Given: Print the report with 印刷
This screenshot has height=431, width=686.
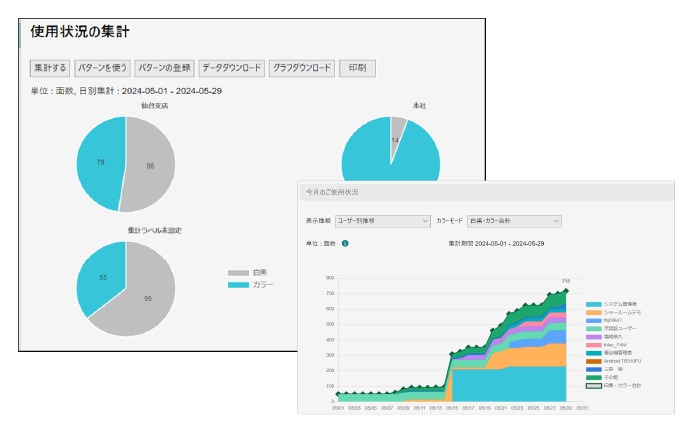Looking at the screenshot, I should pos(357,68).
